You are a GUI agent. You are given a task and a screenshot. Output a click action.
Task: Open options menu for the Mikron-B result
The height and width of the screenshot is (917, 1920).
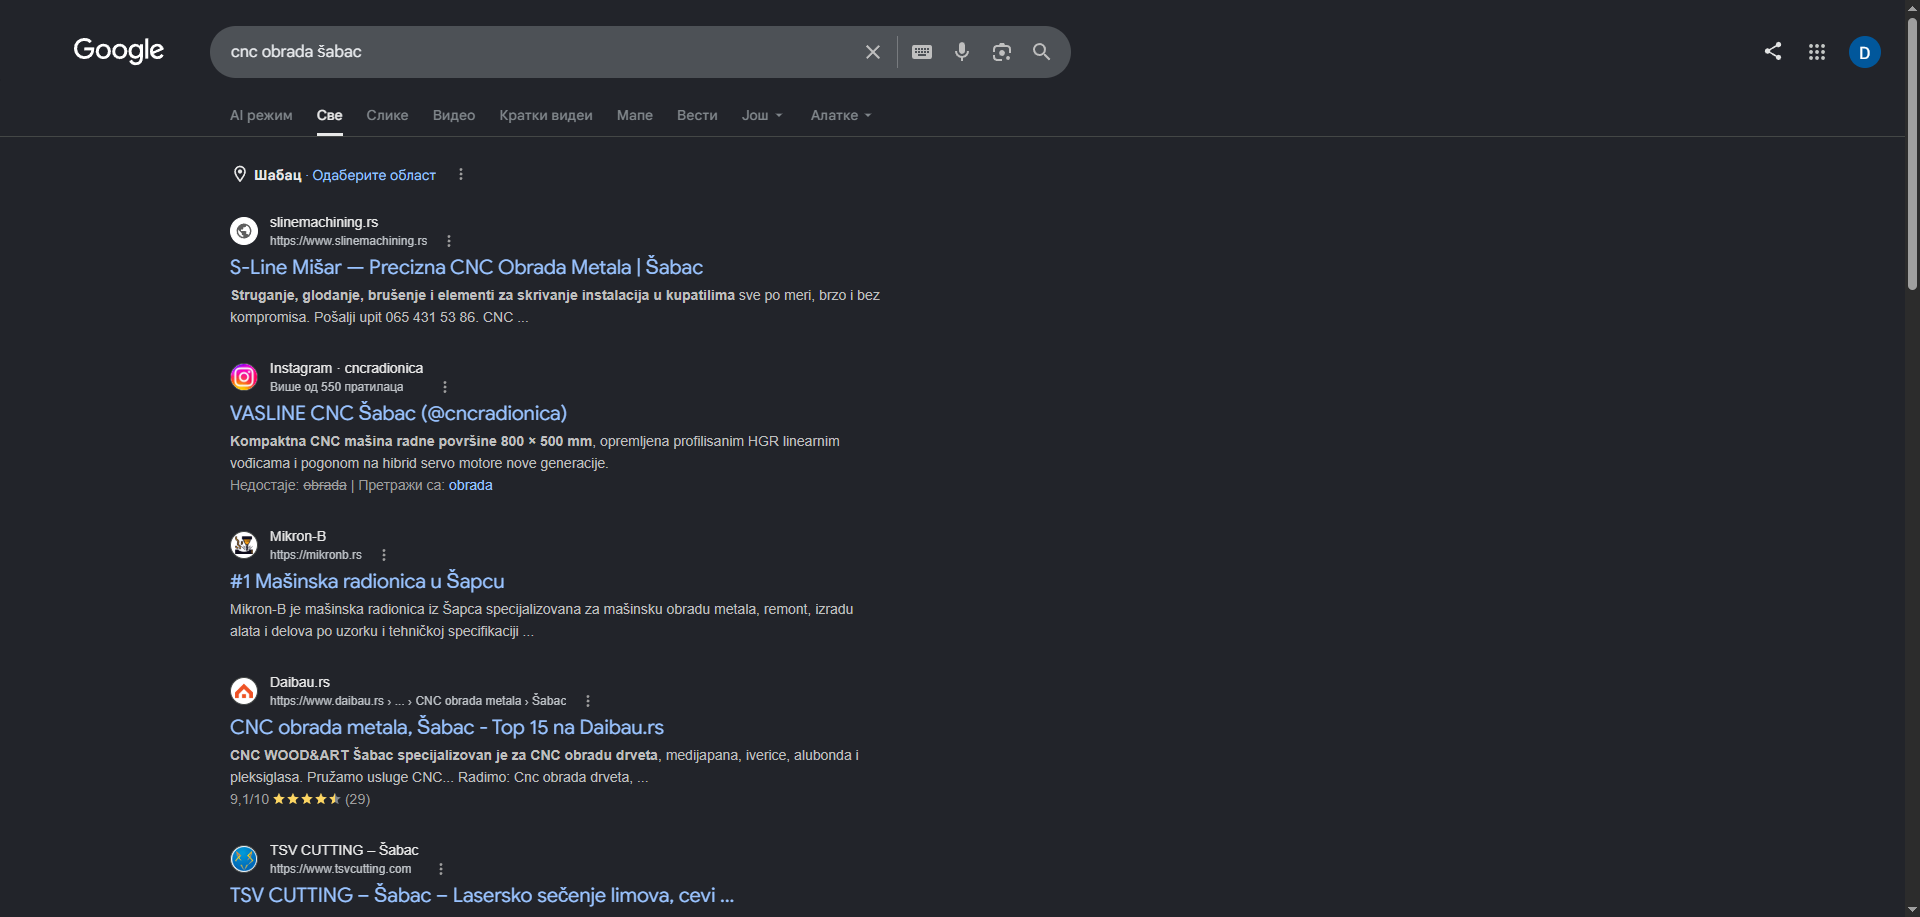coord(384,555)
